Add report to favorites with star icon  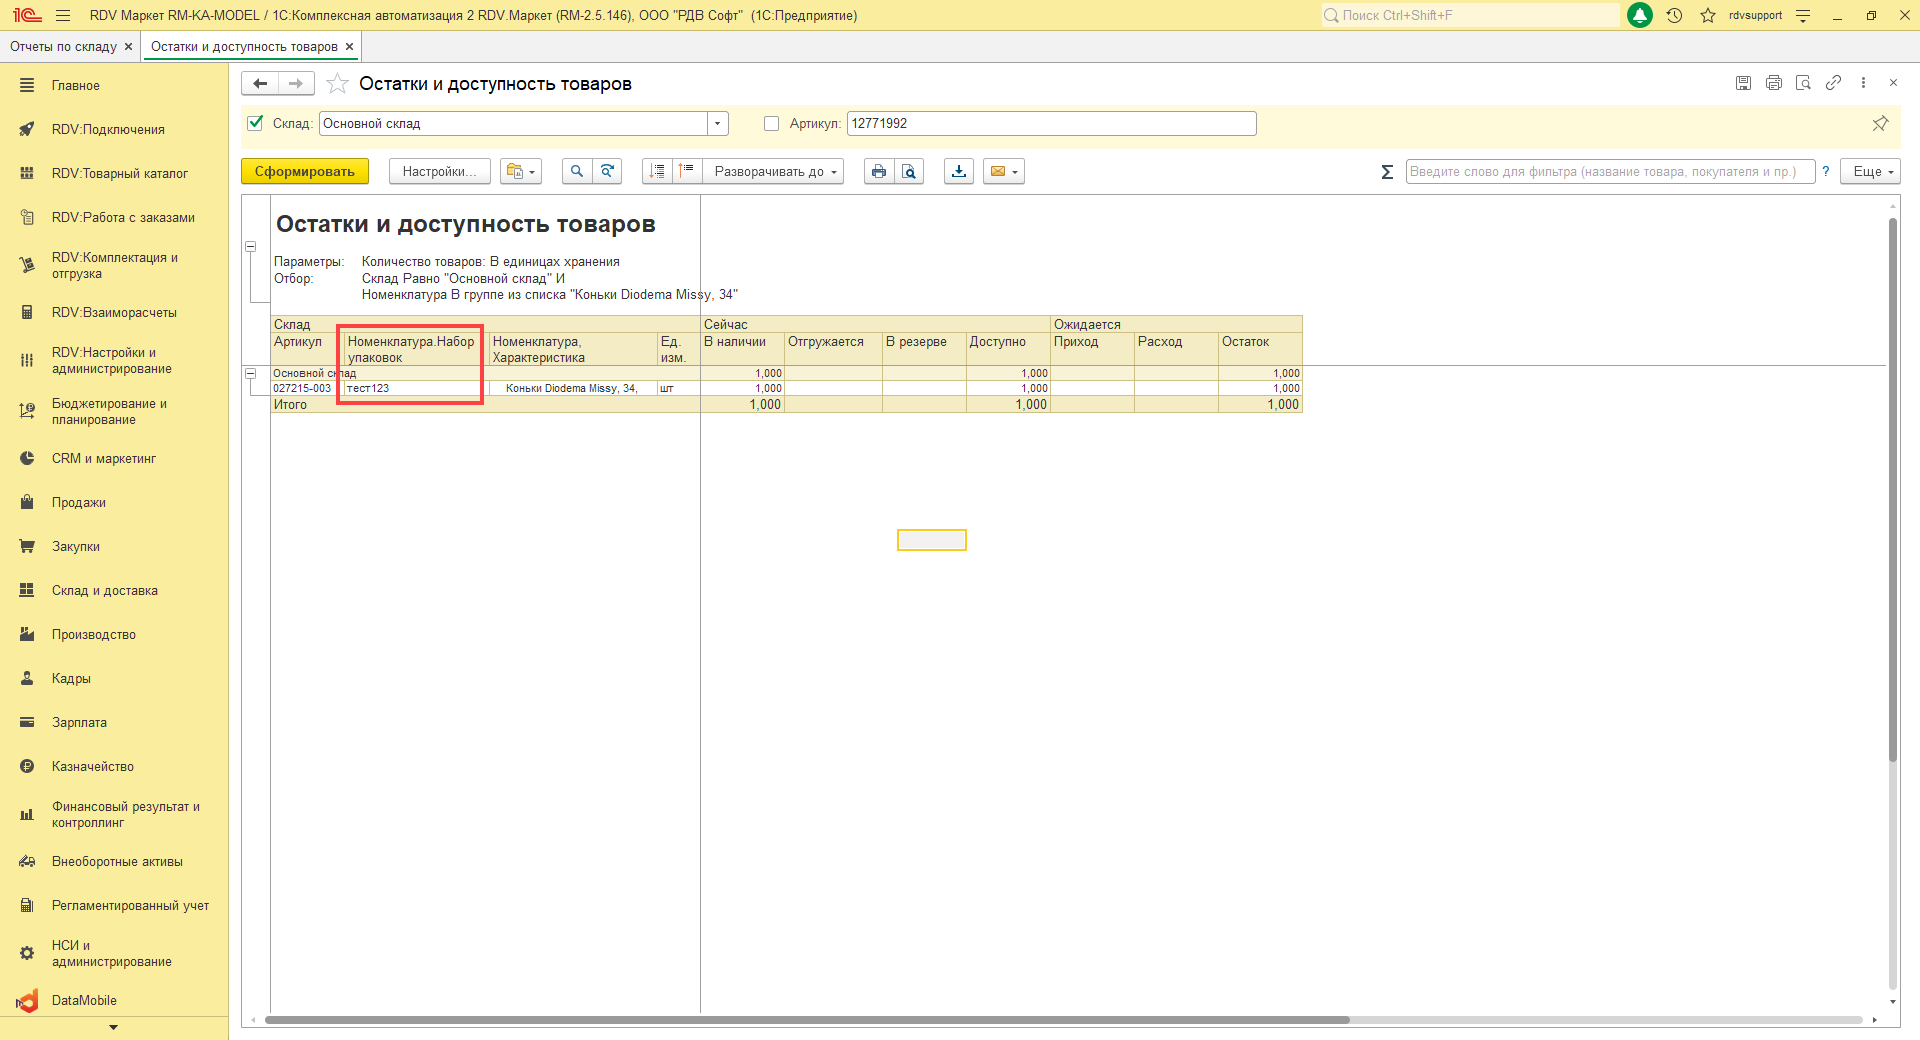(x=338, y=84)
